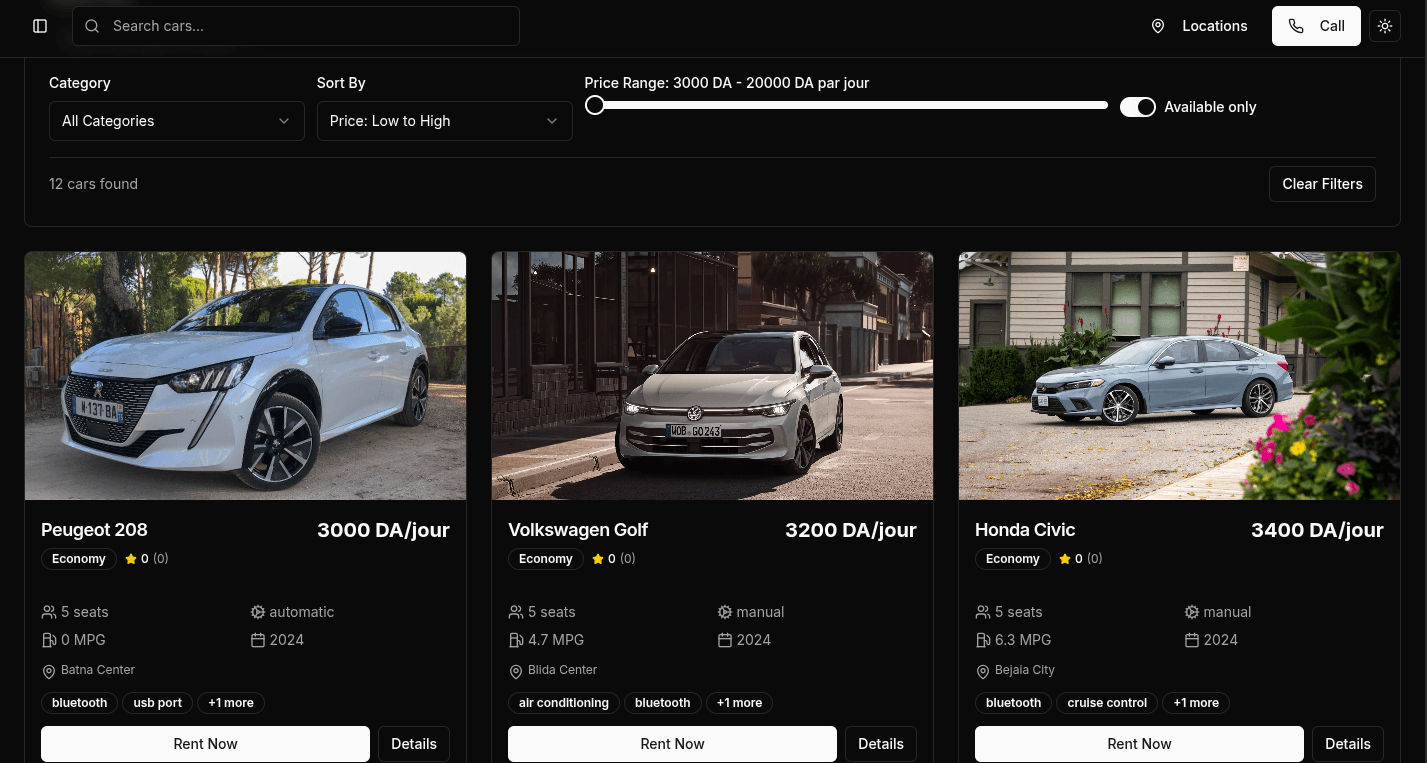The image size is (1427, 763).
Task: Click the search magnifier icon
Action: point(92,26)
